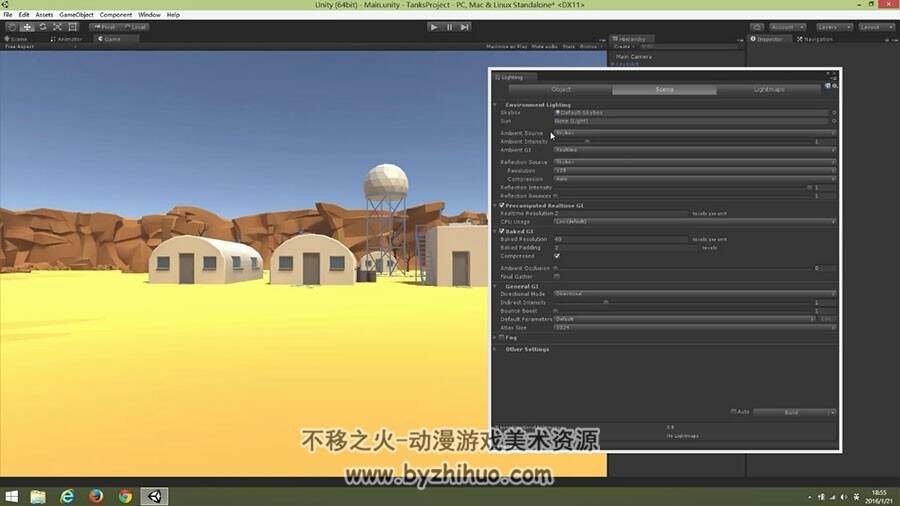Image resolution: width=900 pixels, height=506 pixels.
Task: Select the Scale tool in the toolbar
Action: tap(57, 27)
